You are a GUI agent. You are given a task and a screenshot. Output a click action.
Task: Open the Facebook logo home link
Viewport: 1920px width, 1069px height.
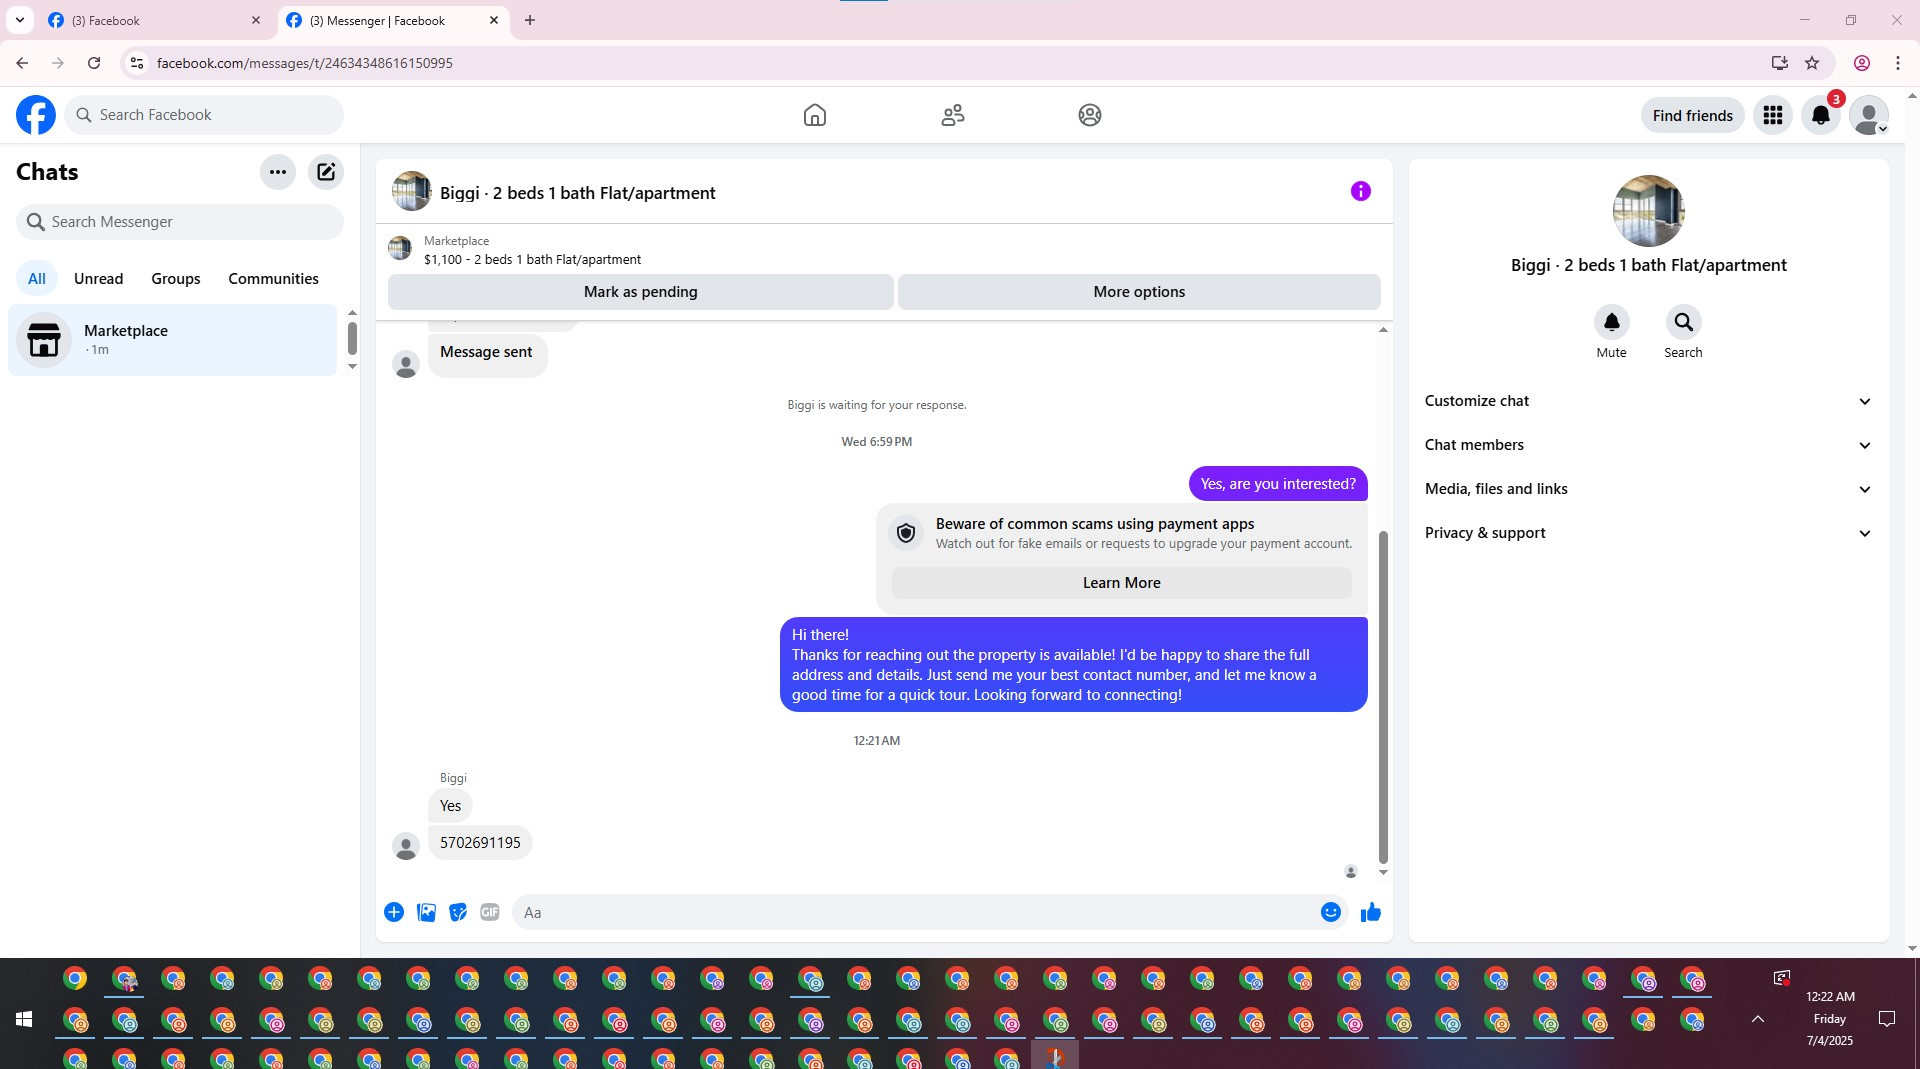click(36, 115)
